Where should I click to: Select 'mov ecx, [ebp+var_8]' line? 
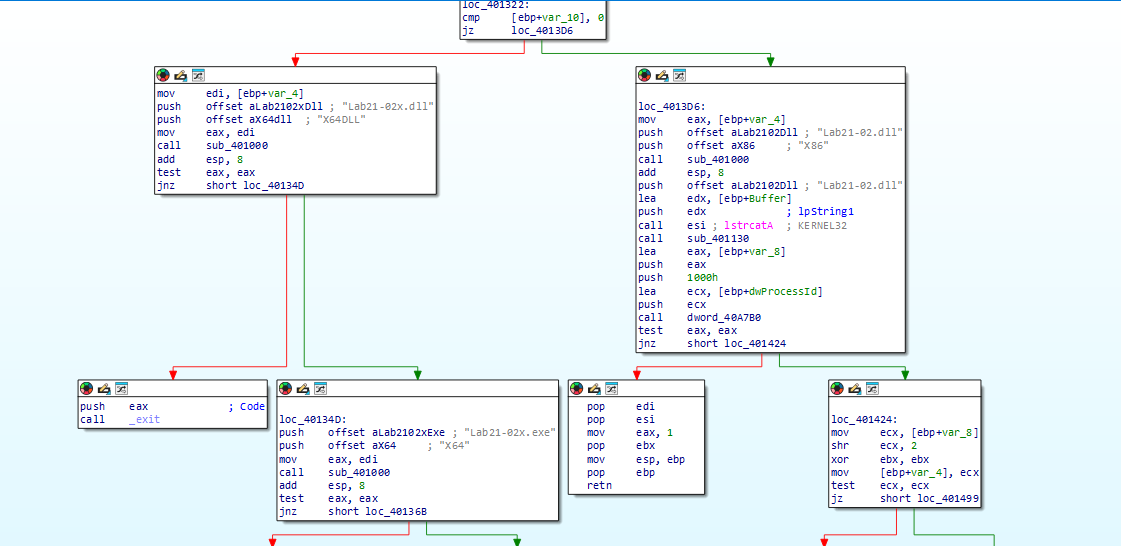[905, 432]
